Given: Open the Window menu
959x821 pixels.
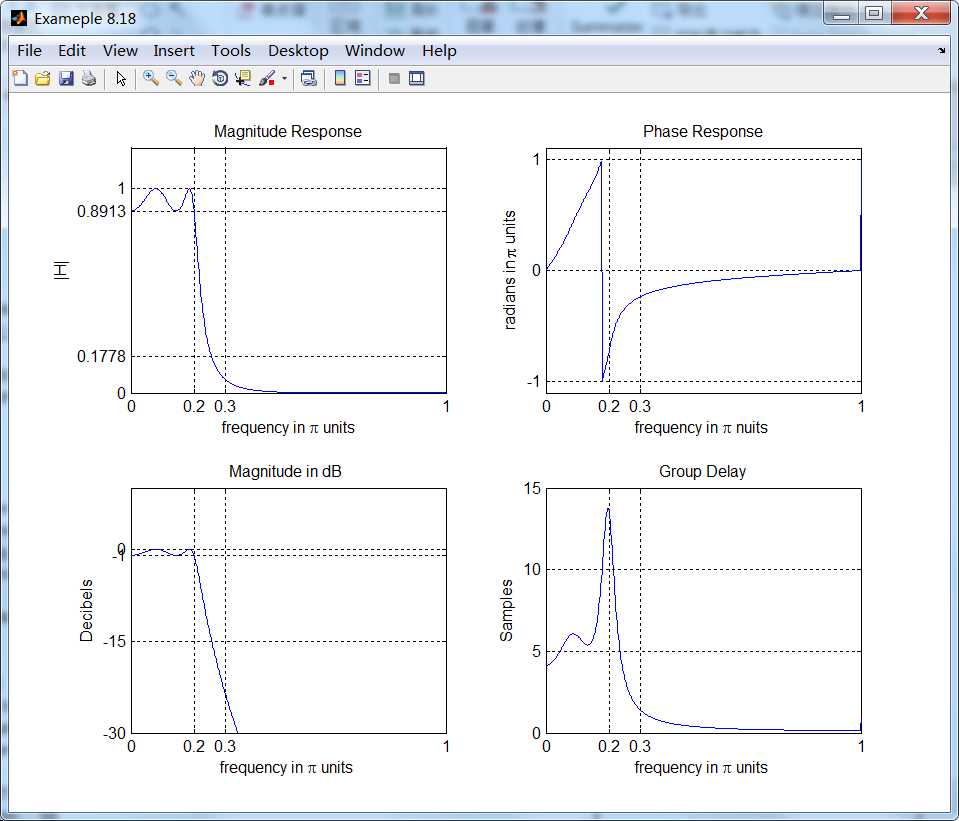Looking at the screenshot, I should tap(374, 51).
